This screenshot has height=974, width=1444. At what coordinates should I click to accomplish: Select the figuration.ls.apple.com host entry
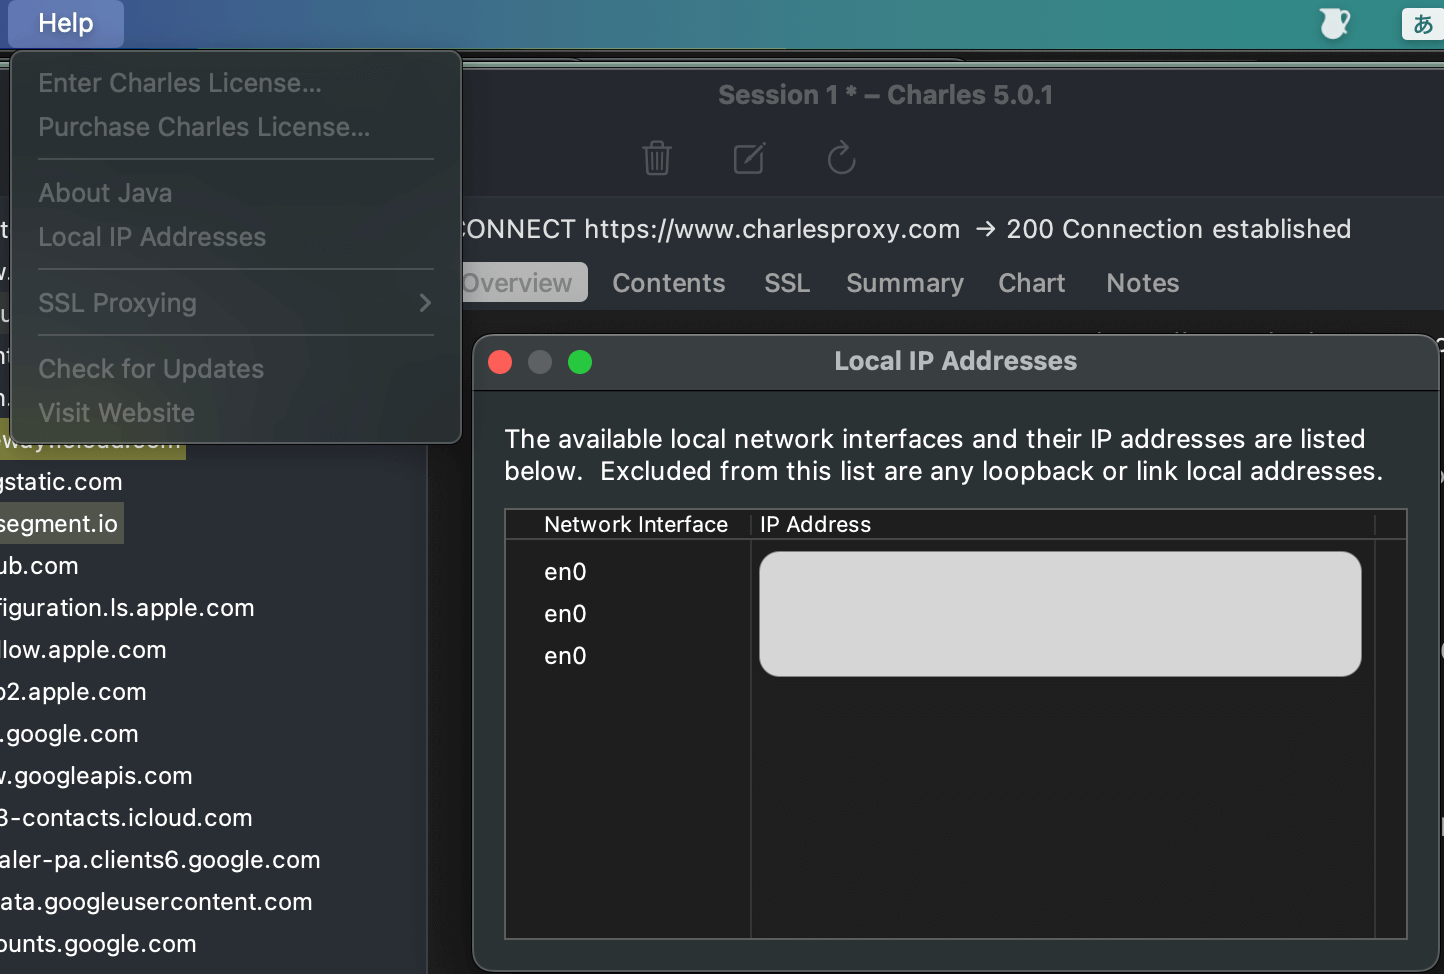point(128,608)
